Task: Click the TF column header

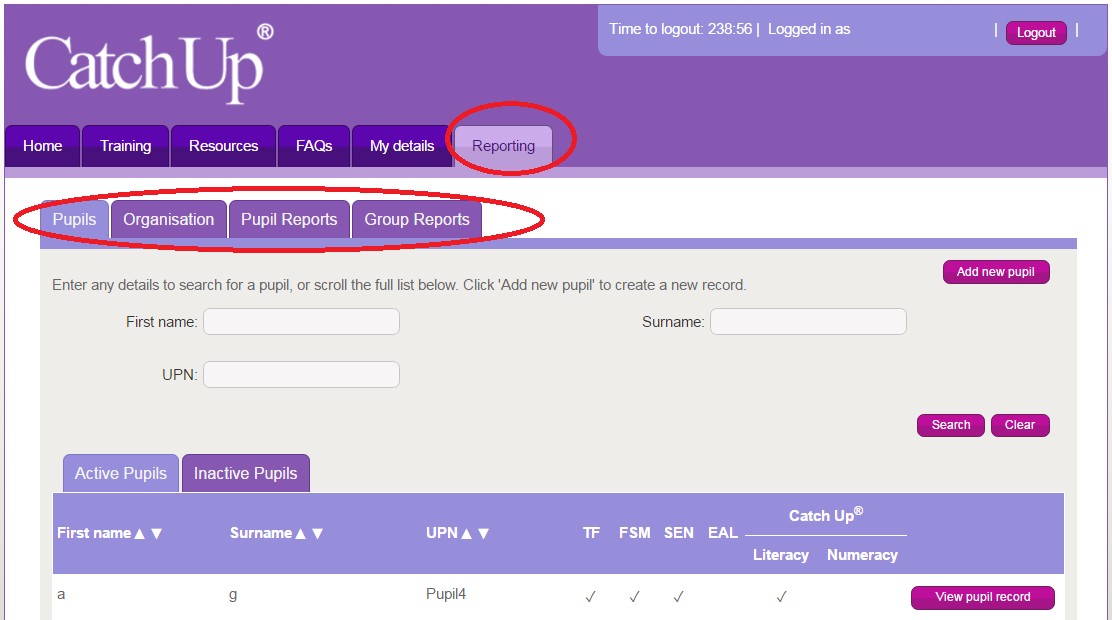Action: [x=591, y=533]
